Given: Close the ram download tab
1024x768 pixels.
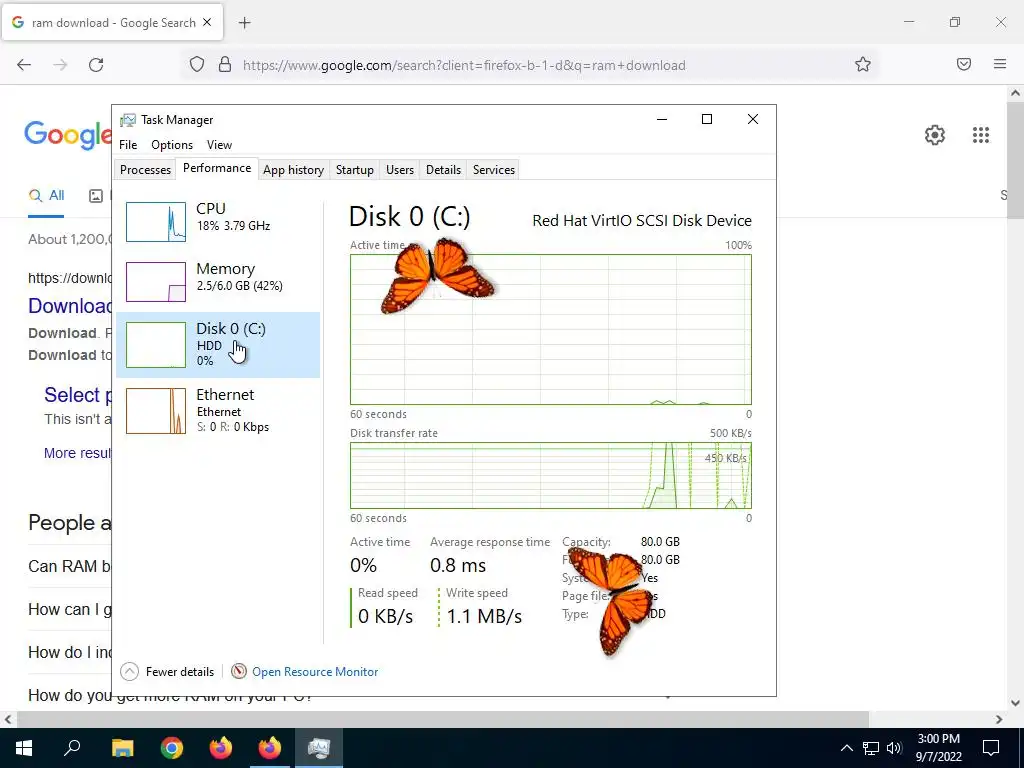Looking at the screenshot, I should pos(207,22).
